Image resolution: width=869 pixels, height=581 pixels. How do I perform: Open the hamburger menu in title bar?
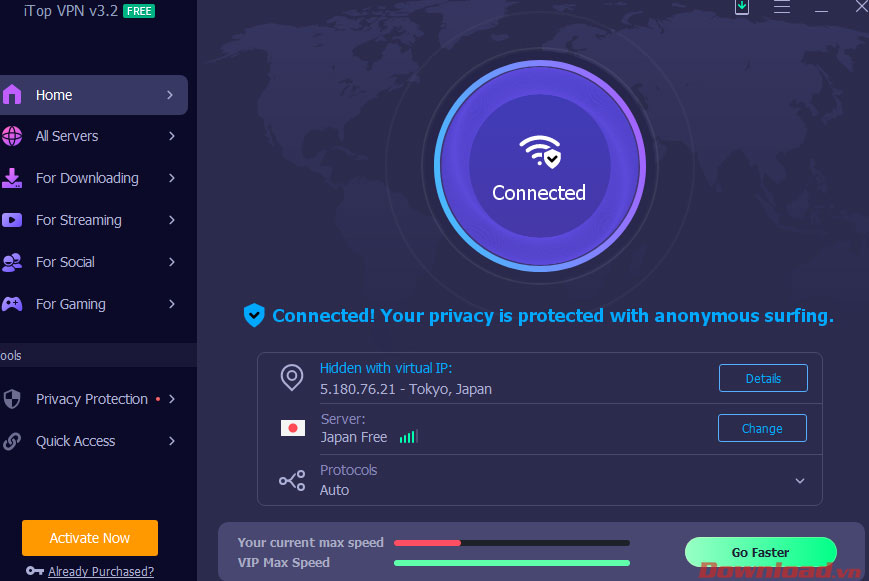[x=782, y=7]
